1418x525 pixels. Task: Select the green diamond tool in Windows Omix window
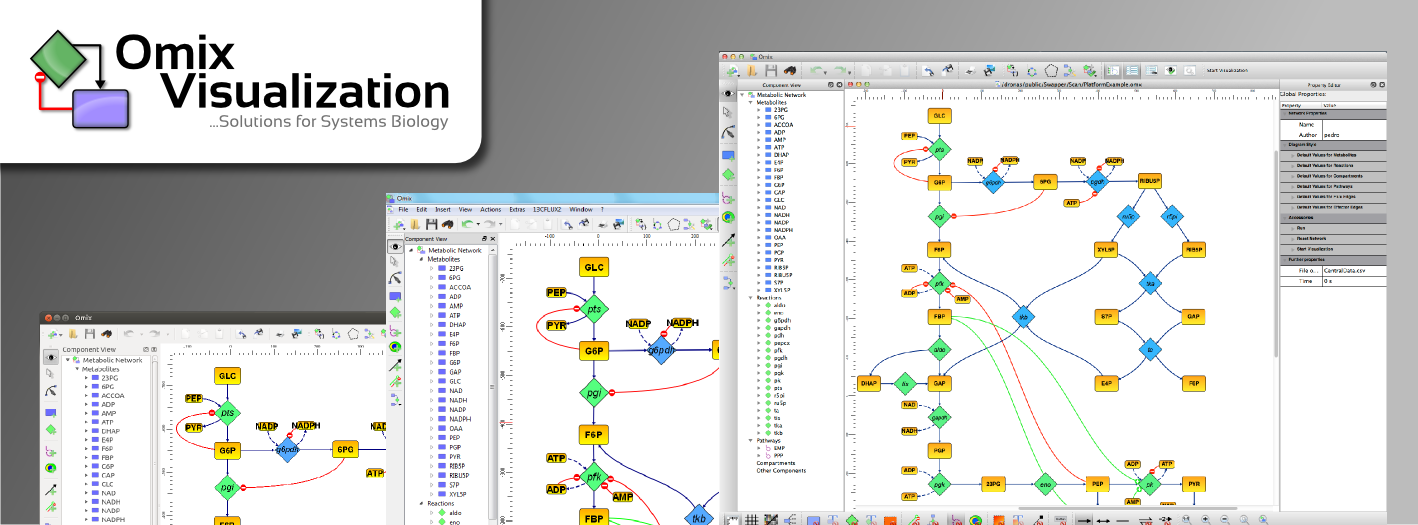395,312
